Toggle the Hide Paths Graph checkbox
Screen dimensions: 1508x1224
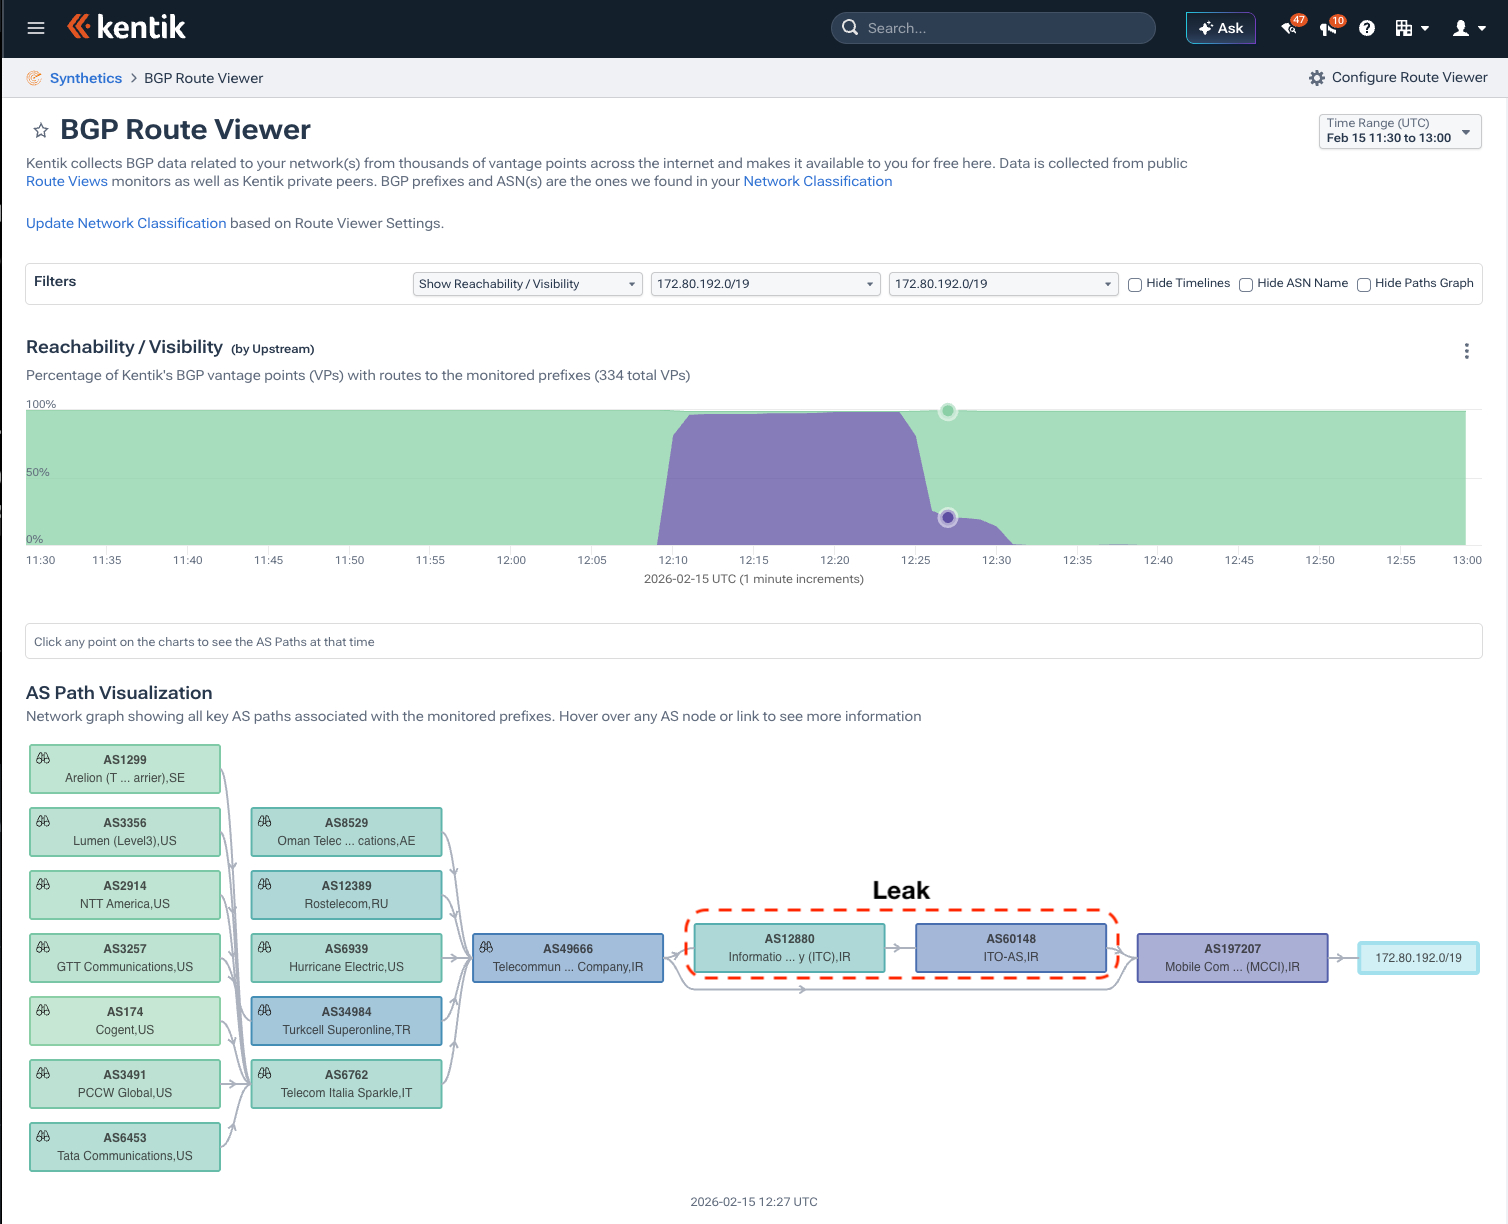[x=1363, y=285]
